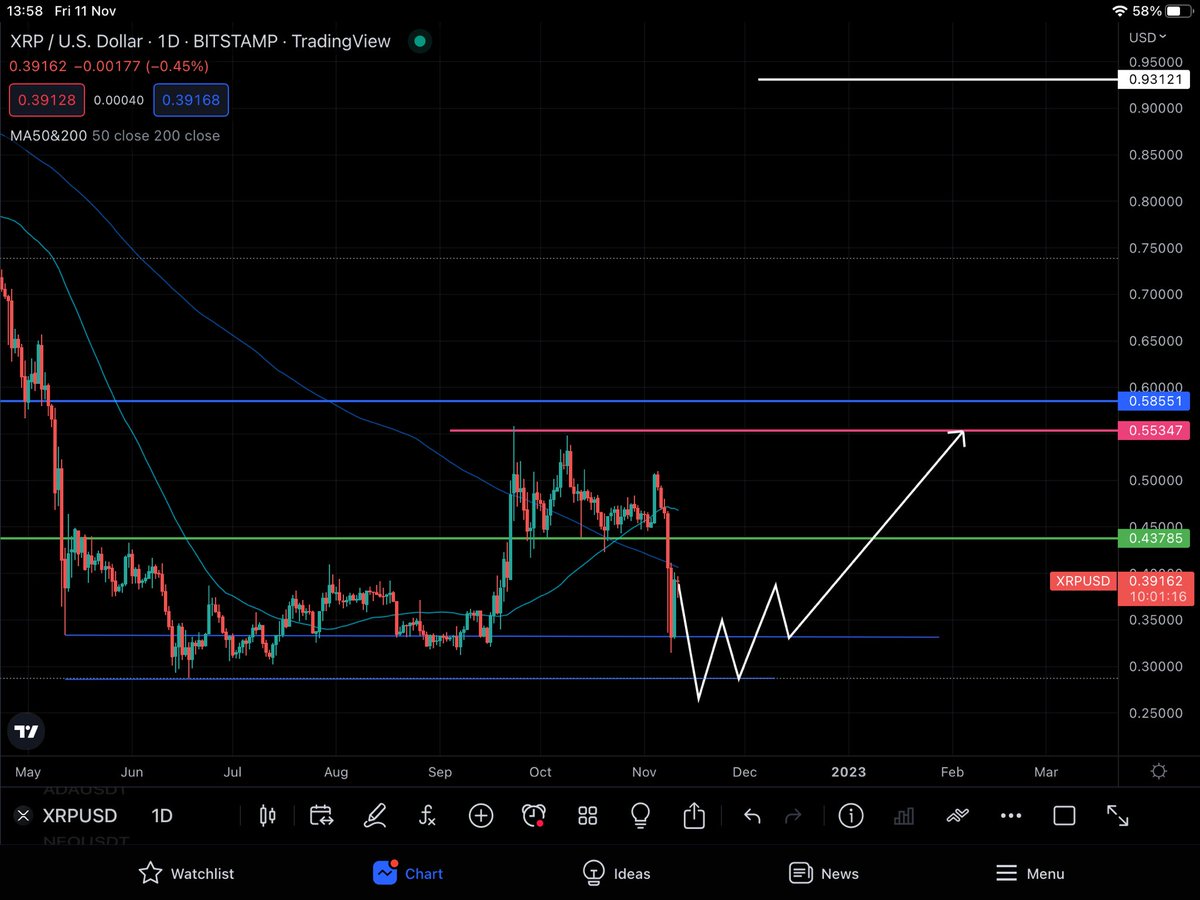Switch to the Watchlist tab
The width and height of the screenshot is (1200, 900).
pos(187,873)
